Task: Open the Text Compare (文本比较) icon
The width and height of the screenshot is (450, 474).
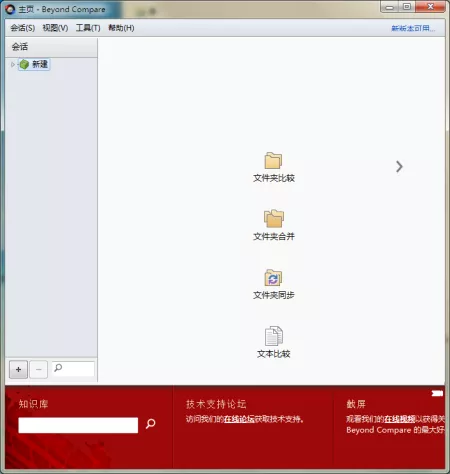Action: click(273, 336)
